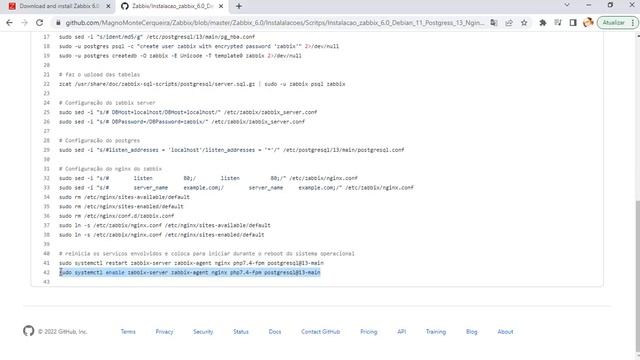Click the server_name example.com sed line
The image size is (640, 360).
click(x=236, y=188)
